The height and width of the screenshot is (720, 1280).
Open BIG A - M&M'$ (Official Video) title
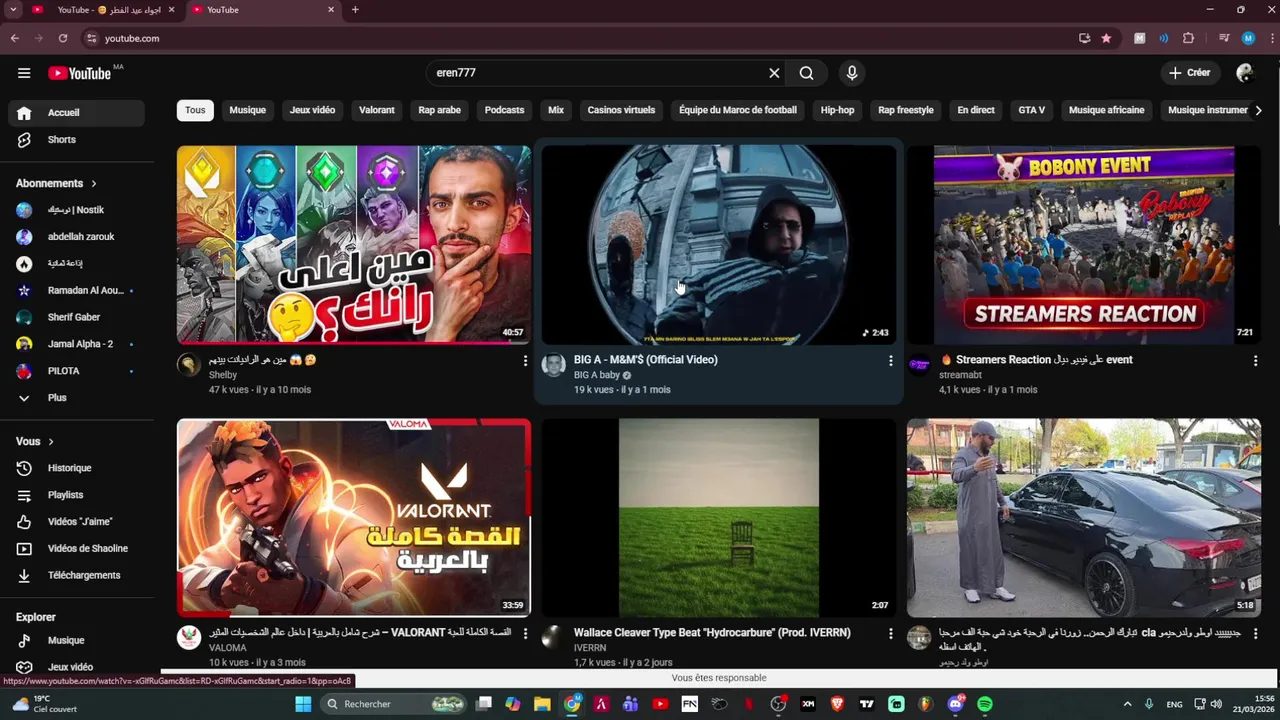645,360
